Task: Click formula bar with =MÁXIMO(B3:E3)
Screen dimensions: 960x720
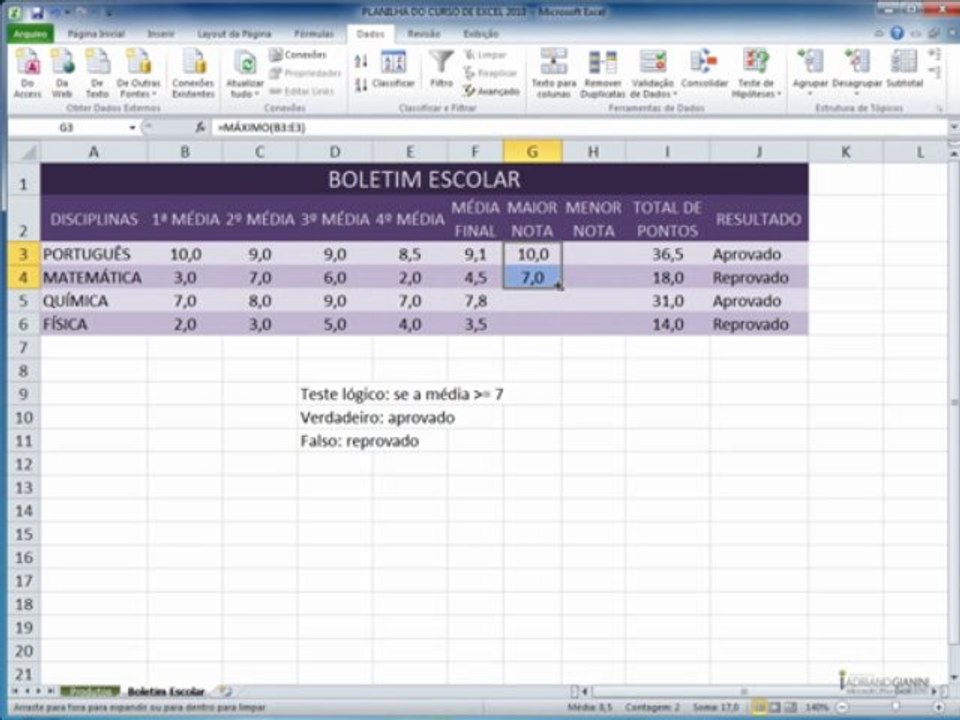Action: 579,127
